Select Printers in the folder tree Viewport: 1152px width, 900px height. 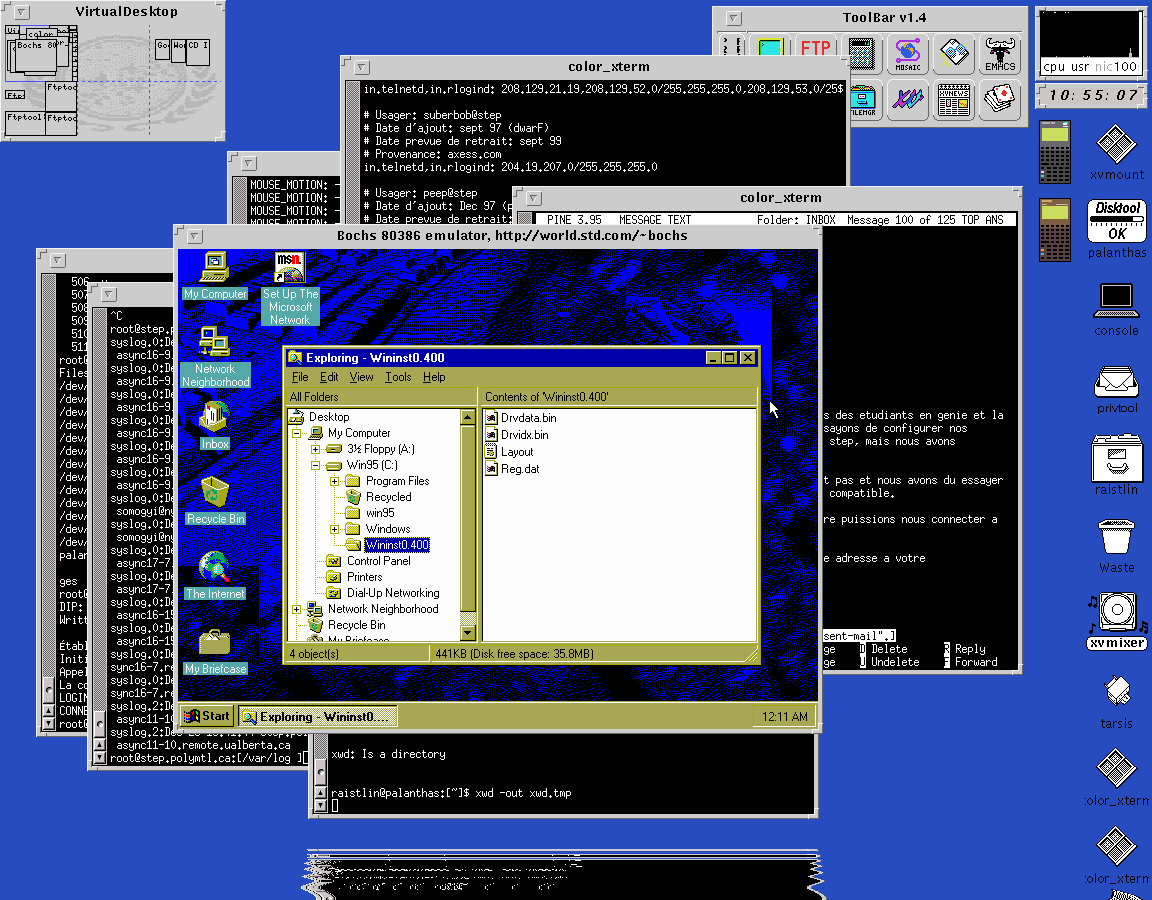[x=356, y=577]
